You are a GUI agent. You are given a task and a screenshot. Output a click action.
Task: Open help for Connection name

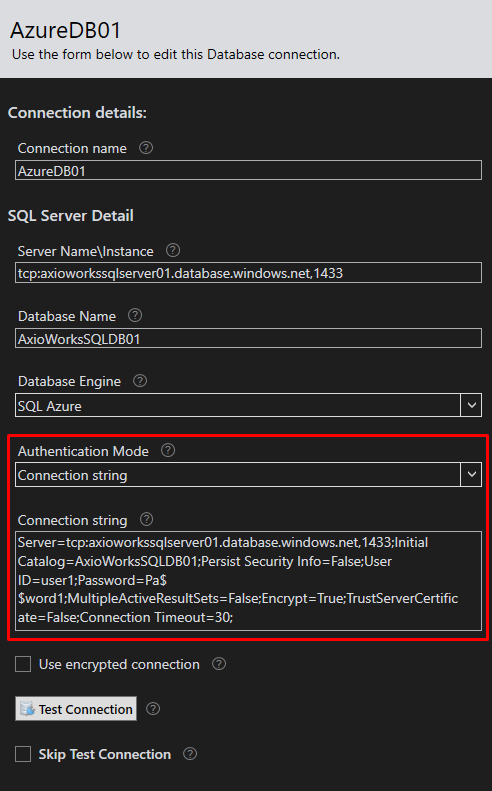pyautogui.click(x=146, y=148)
